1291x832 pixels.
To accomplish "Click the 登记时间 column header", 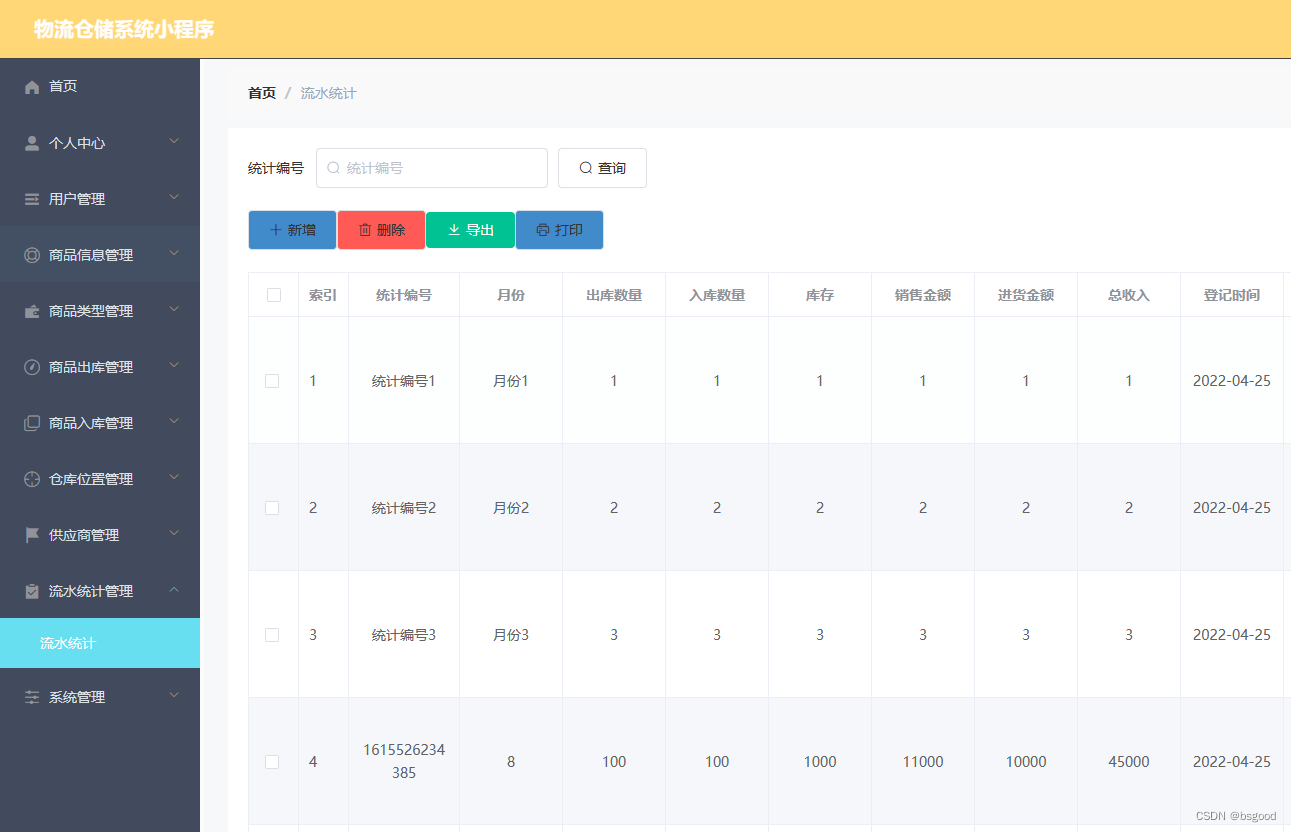I will (1232, 295).
